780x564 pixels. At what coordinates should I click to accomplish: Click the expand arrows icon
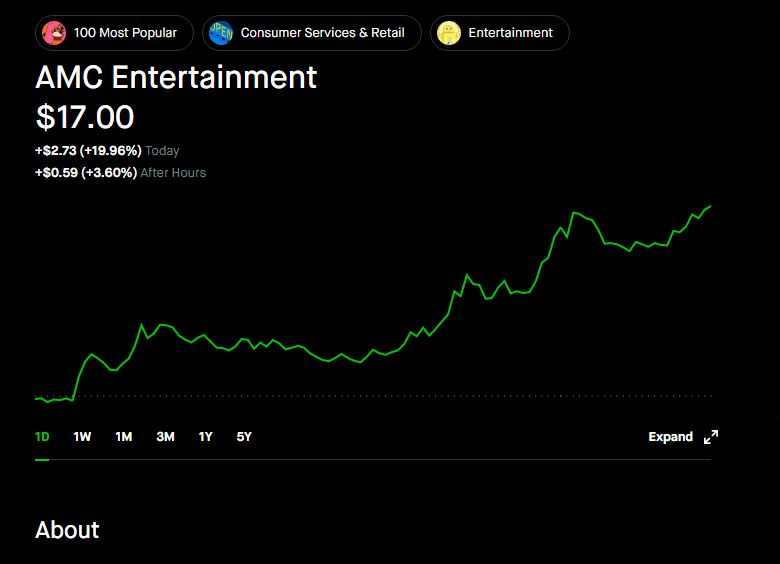point(711,437)
